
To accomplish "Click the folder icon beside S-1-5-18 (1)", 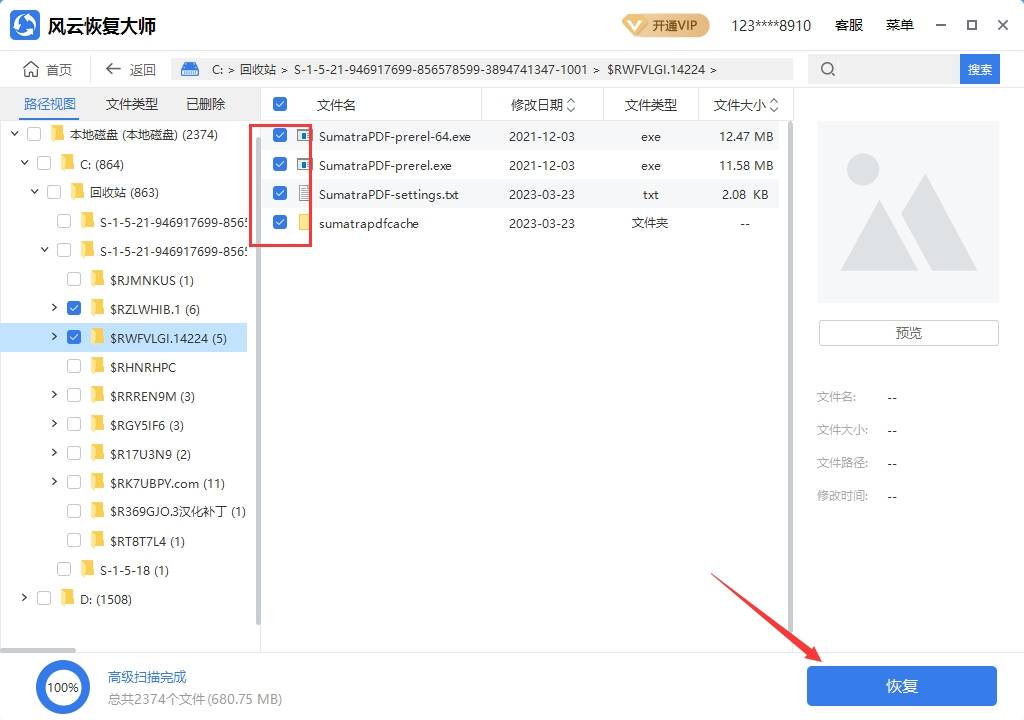I will [87, 569].
